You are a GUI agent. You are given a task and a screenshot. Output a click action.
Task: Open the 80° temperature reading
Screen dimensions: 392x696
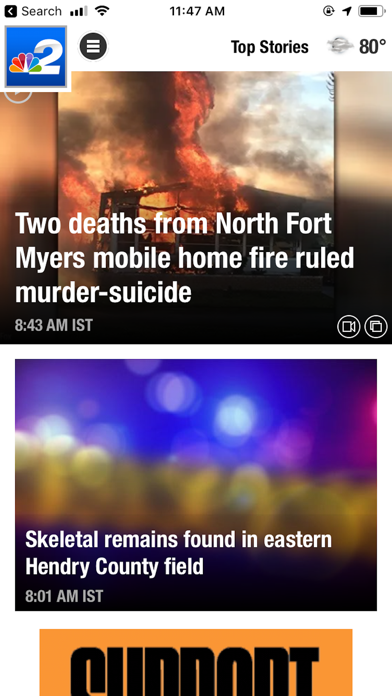pos(372,46)
